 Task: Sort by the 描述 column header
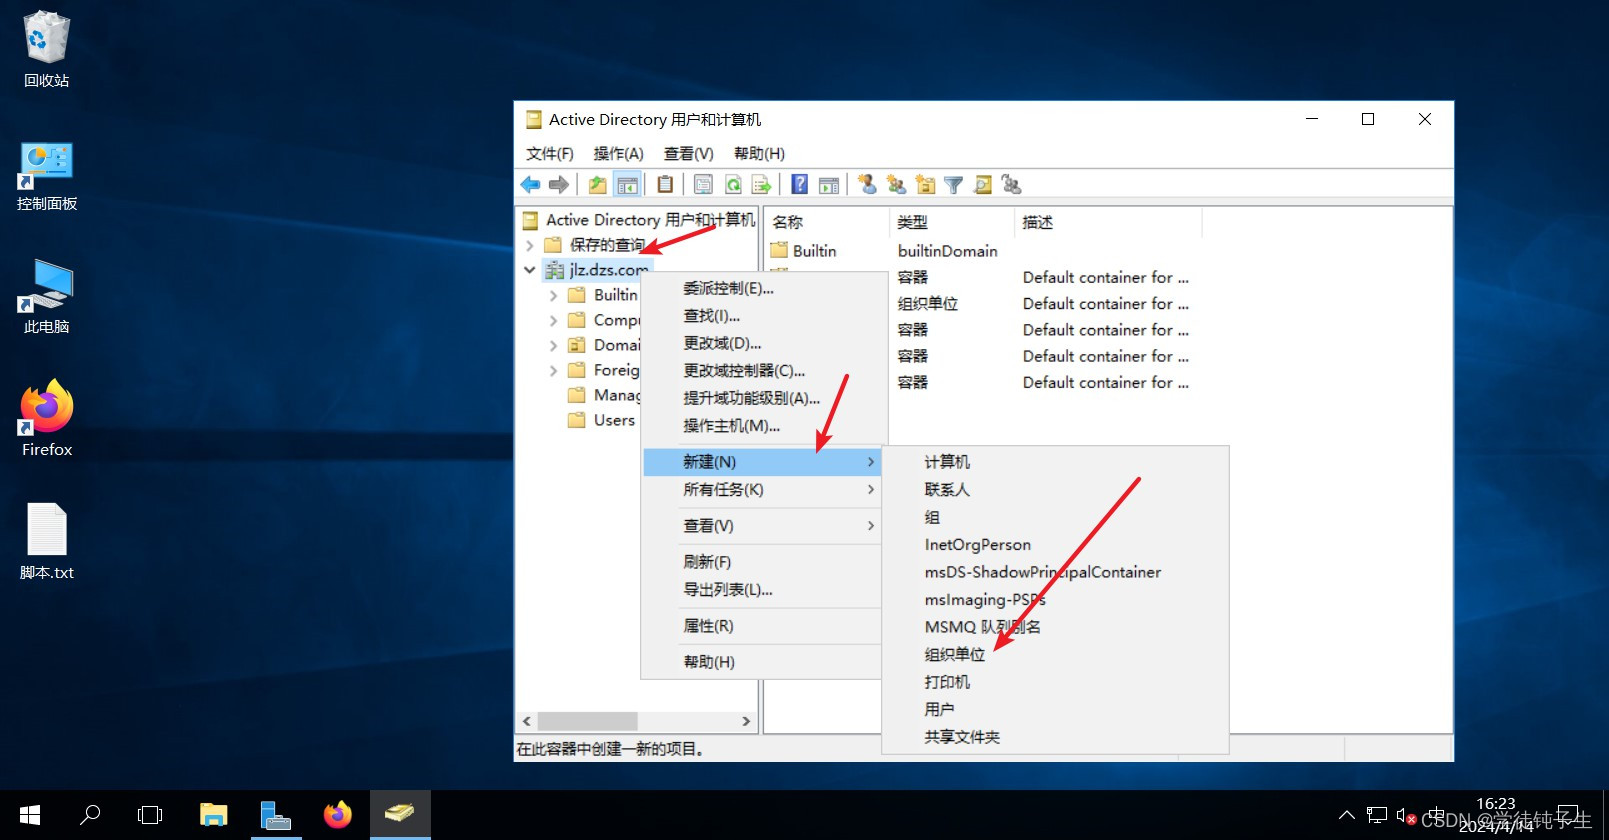coord(1108,222)
